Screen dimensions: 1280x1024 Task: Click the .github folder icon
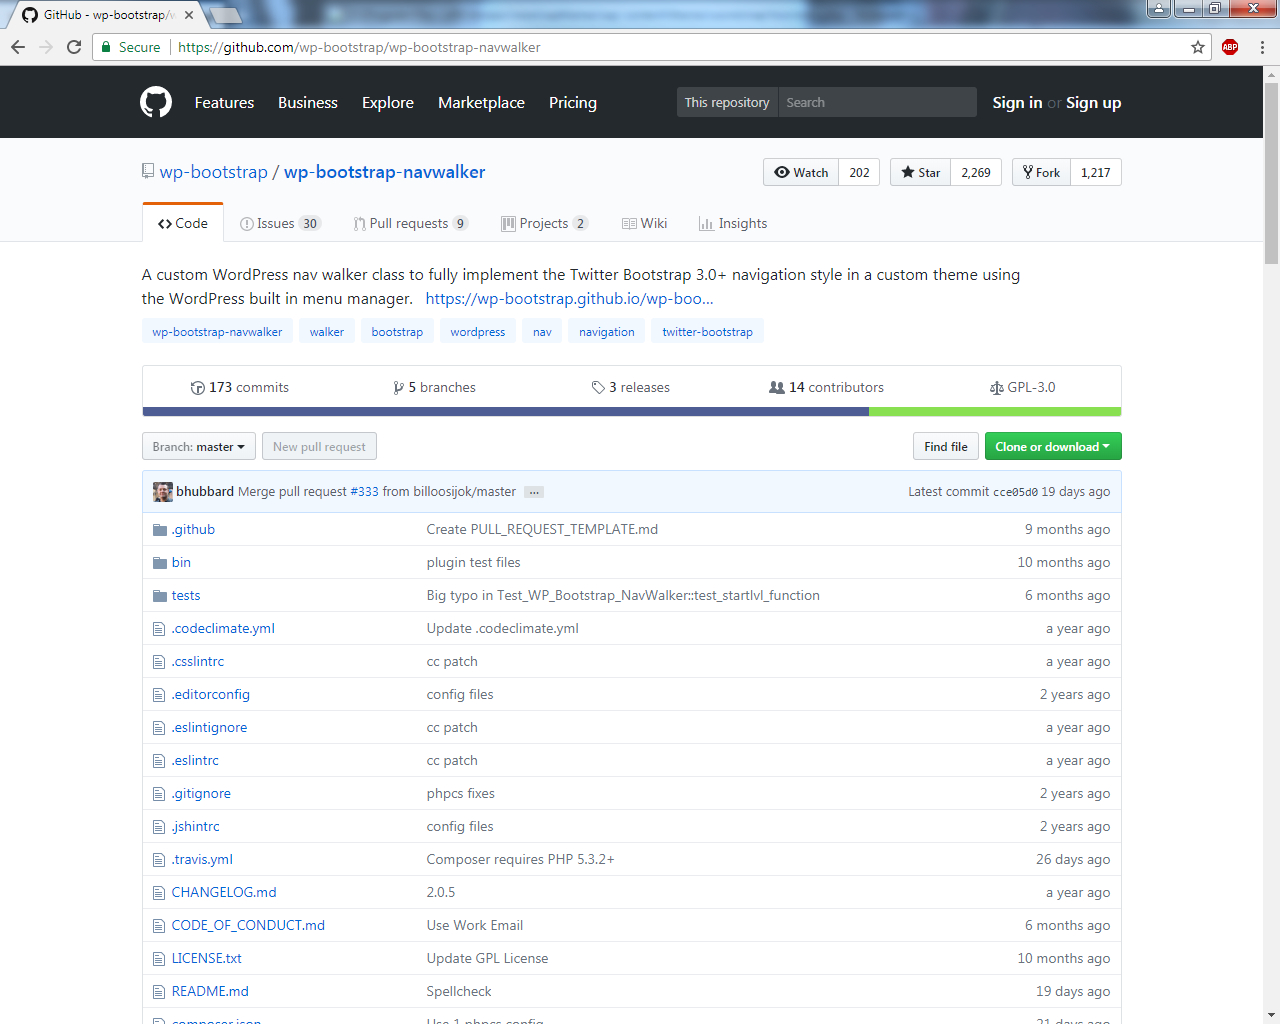pos(159,530)
